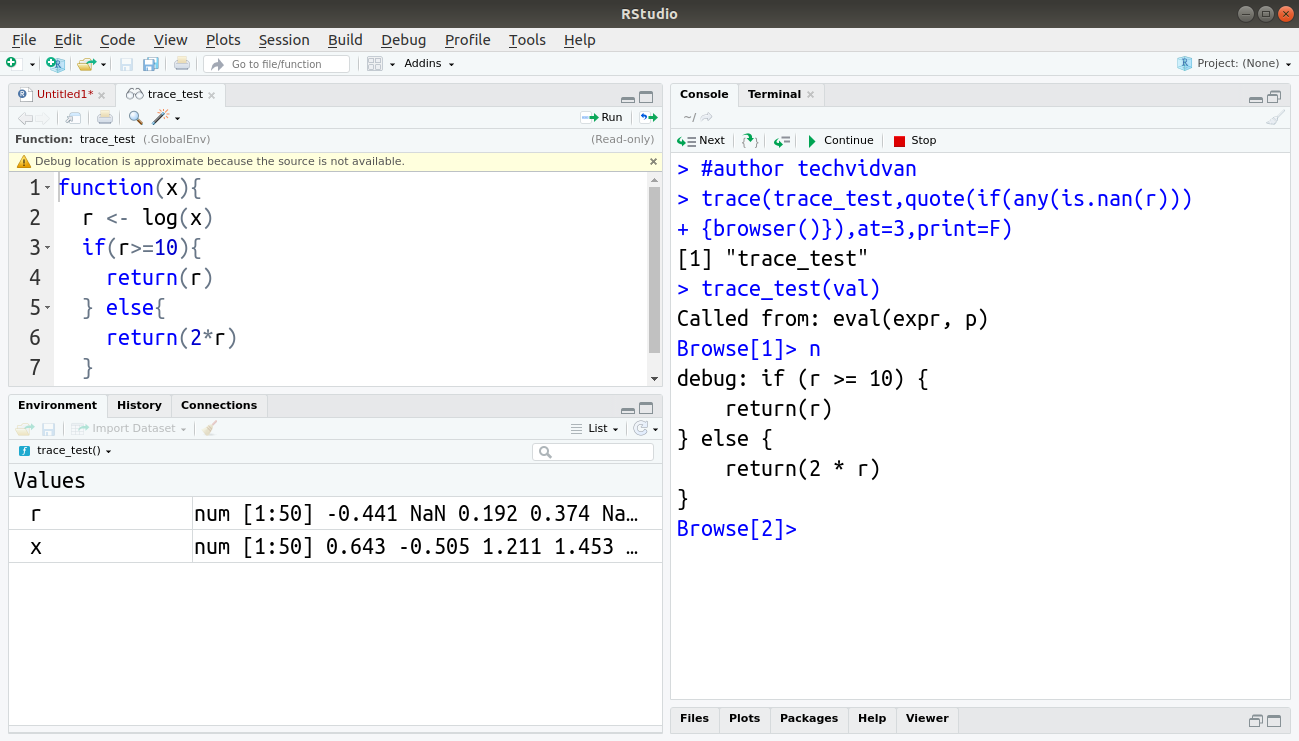Click Step into function icon

[750, 141]
